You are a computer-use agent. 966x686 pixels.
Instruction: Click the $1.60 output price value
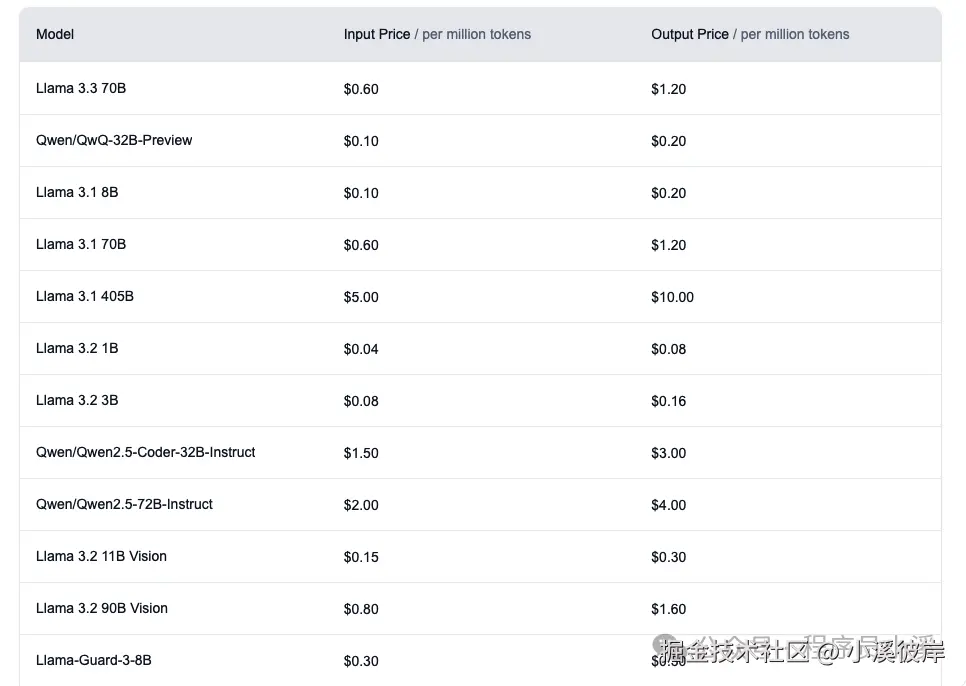click(669, 609)
